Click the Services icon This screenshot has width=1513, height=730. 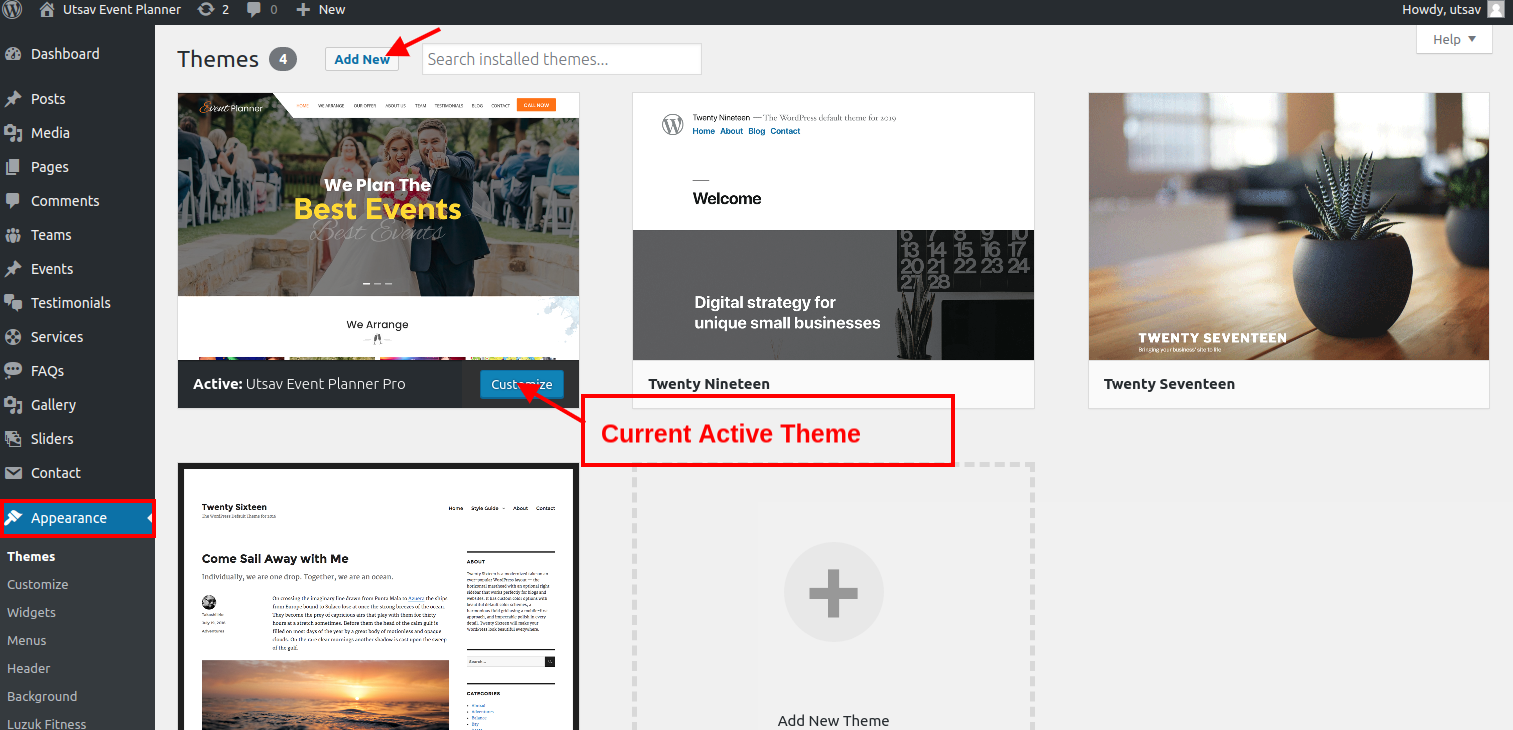13,337
